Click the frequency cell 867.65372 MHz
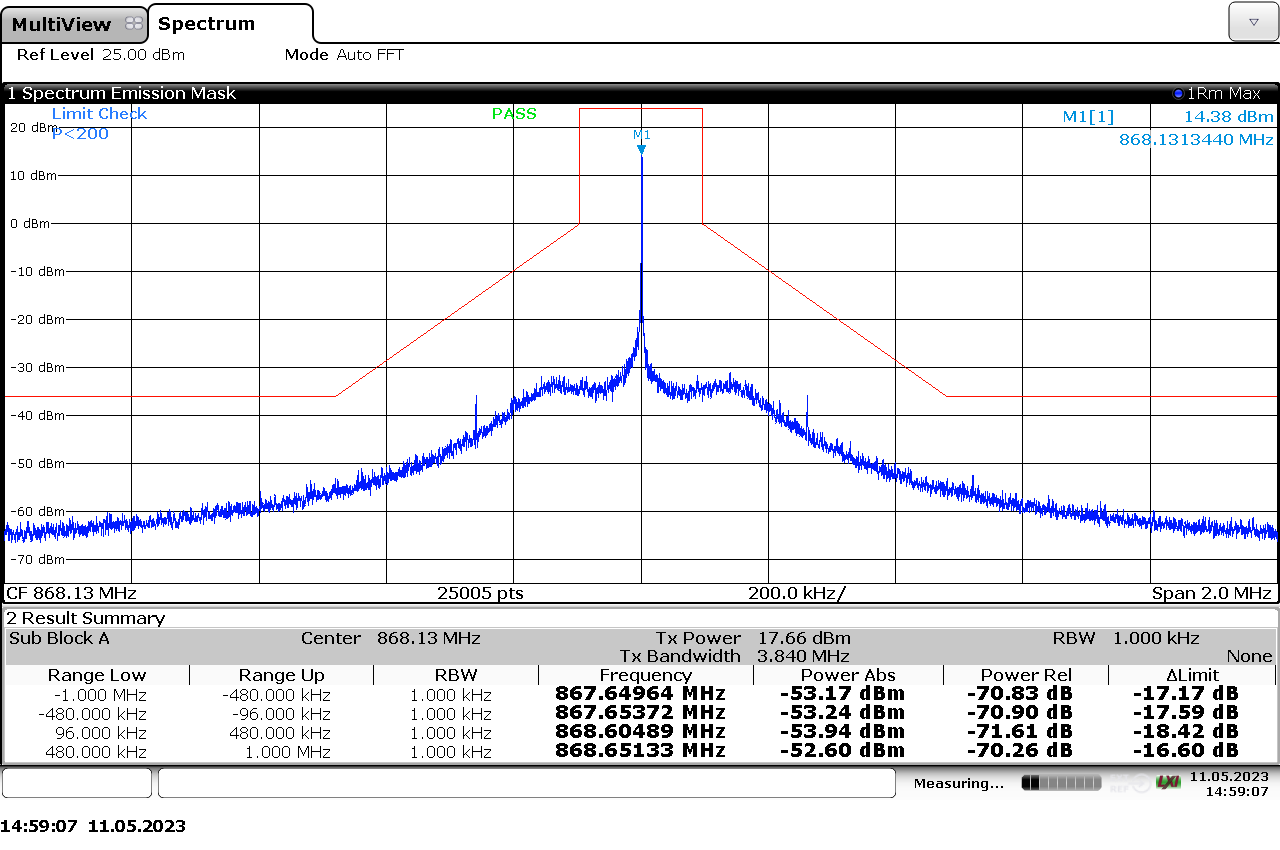Viewport: 1280px width, 850px height. tap(640, 713)
